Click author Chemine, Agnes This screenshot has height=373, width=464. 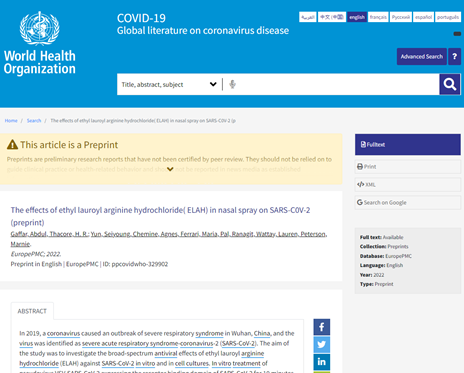[156, 234]
